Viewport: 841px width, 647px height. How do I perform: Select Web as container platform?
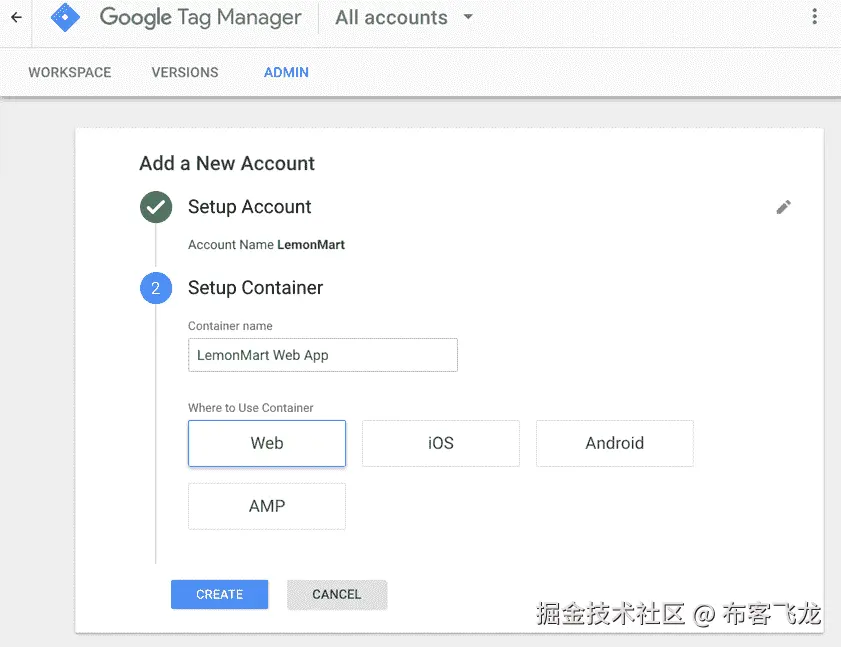coord(267,443)
